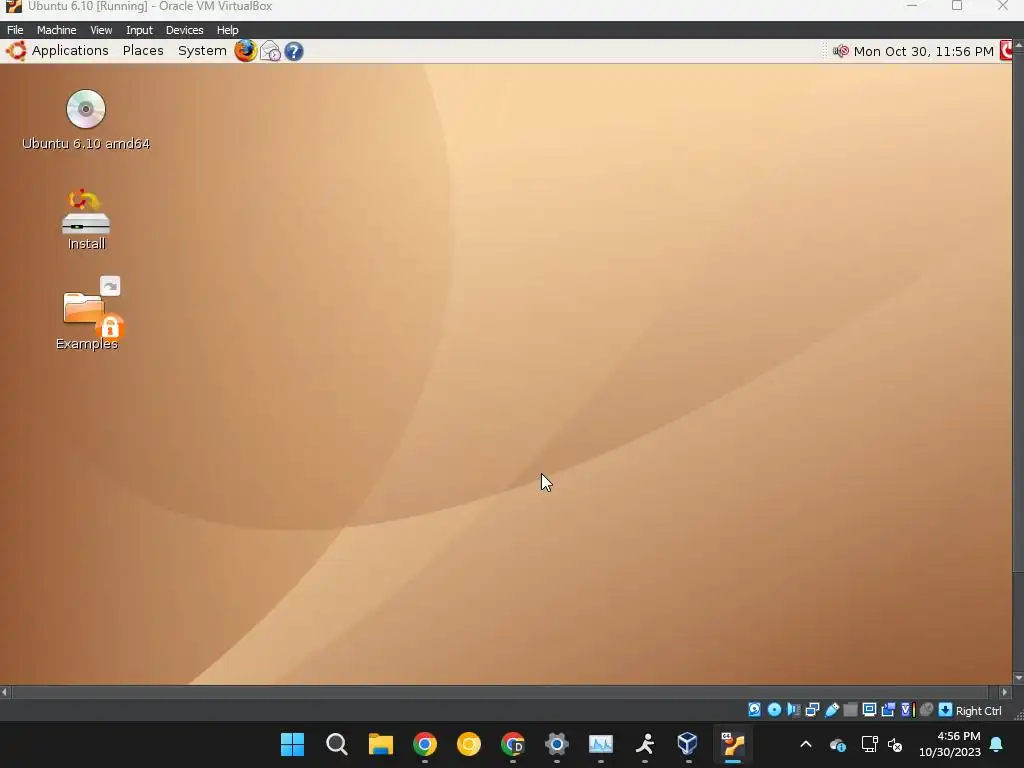Screen dimensions: 1024x768
Task: Select the Install desktop icon
Action: tap(86, 220)
